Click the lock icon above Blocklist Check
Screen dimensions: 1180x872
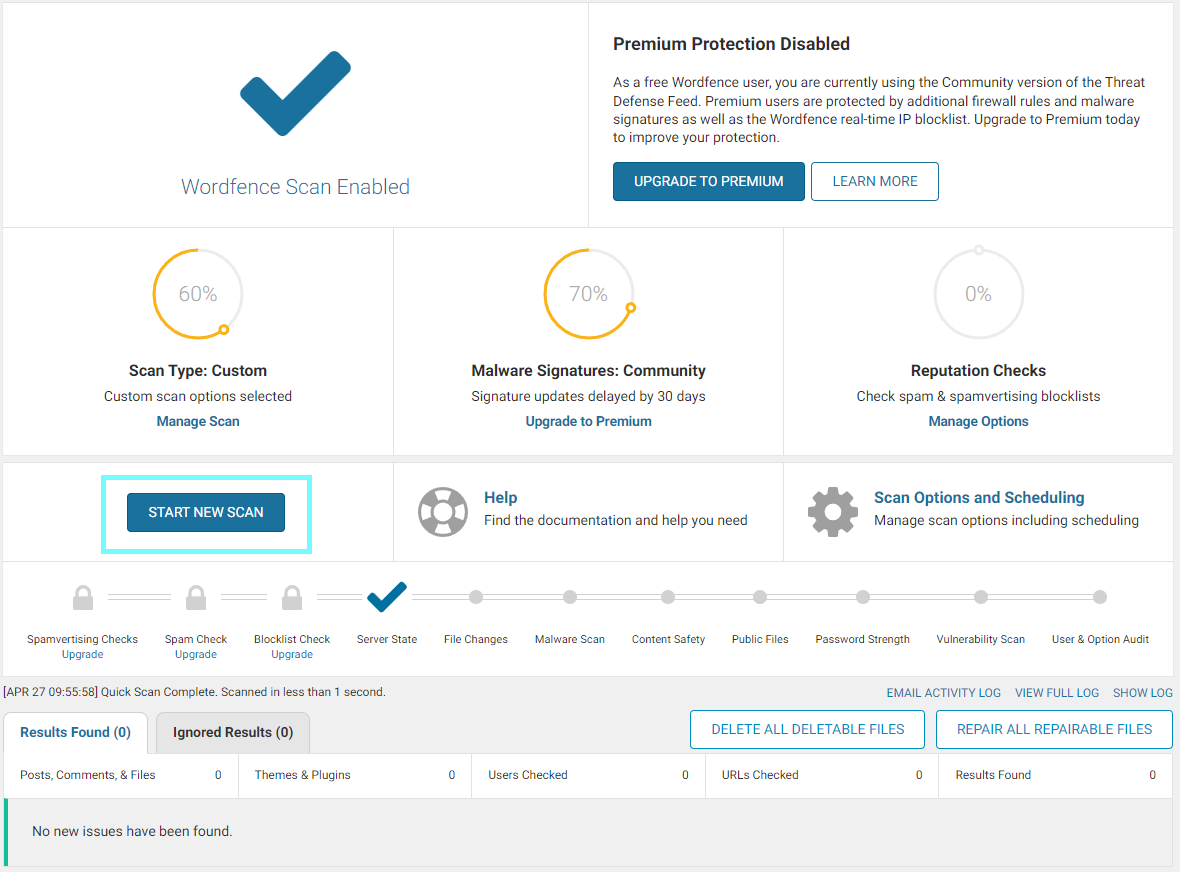292,597
